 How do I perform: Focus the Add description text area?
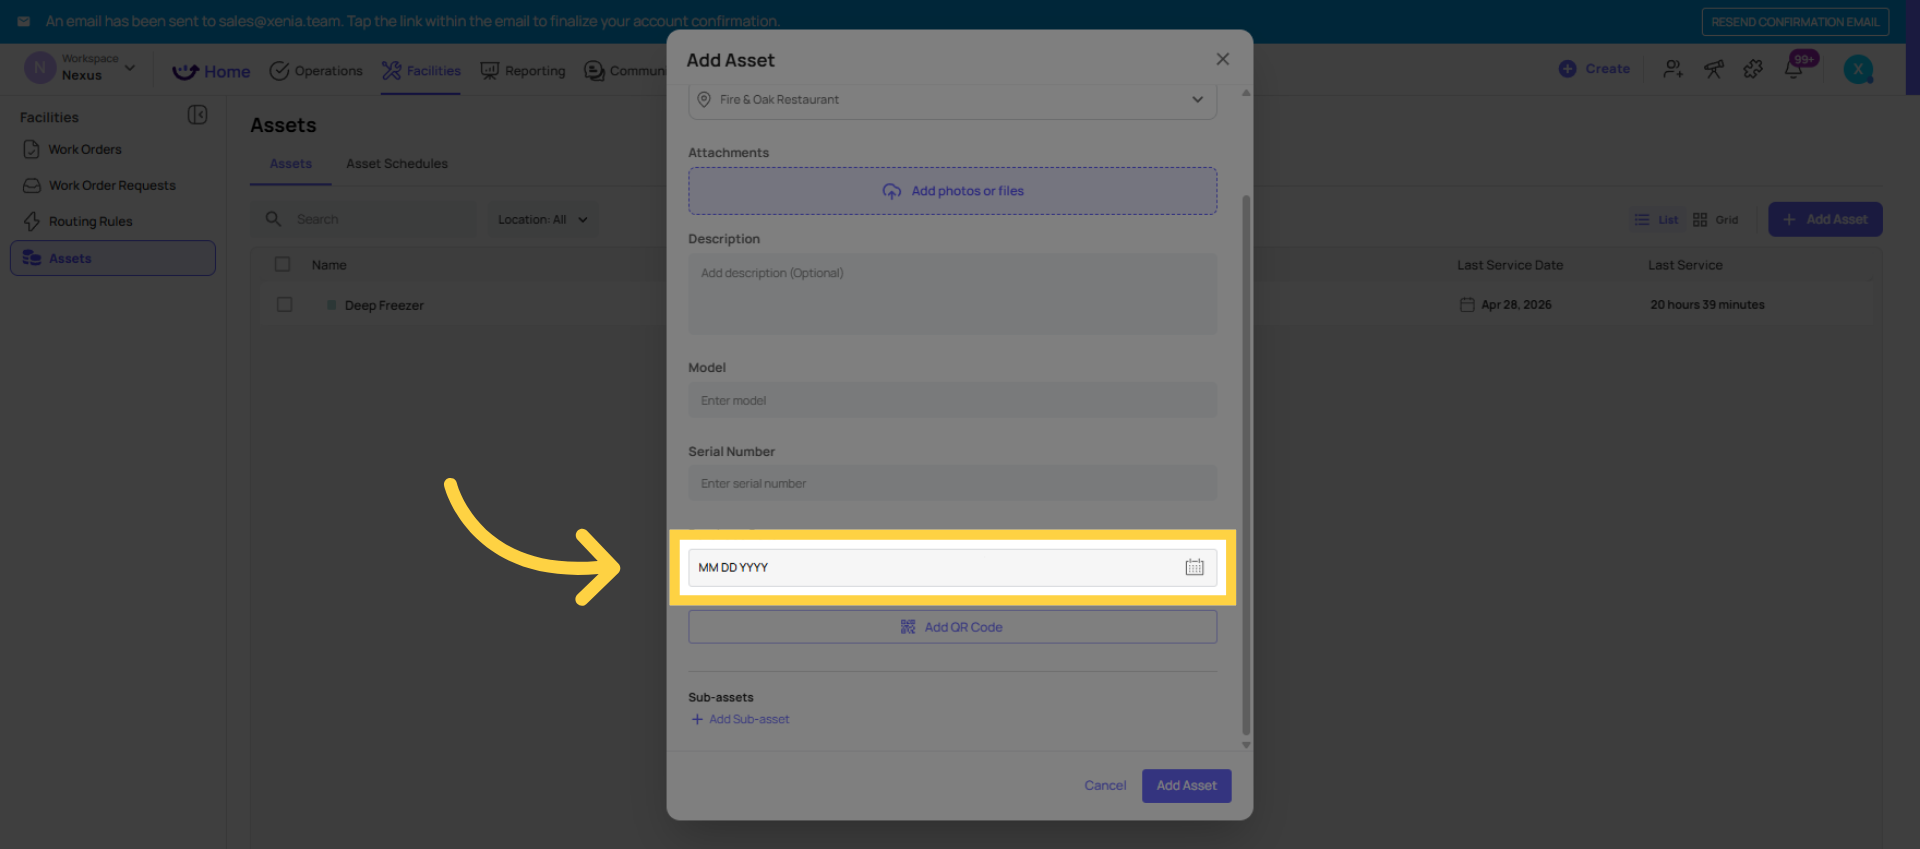point(952,293)
